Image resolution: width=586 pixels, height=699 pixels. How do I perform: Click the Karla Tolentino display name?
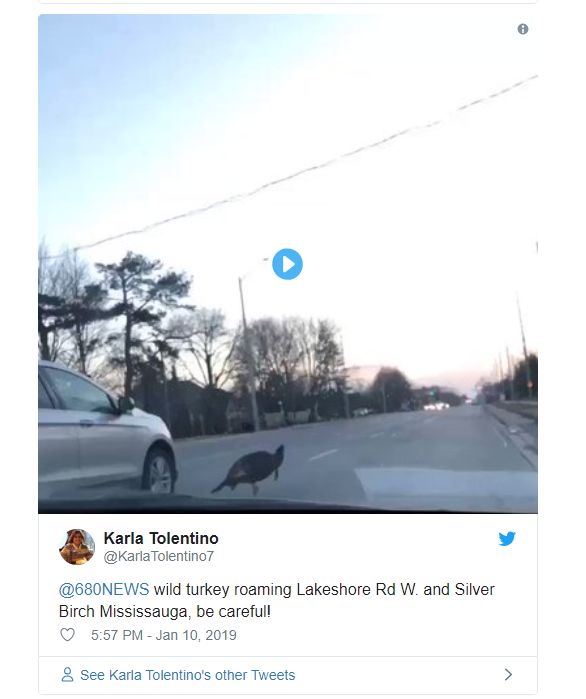[161, 538]
